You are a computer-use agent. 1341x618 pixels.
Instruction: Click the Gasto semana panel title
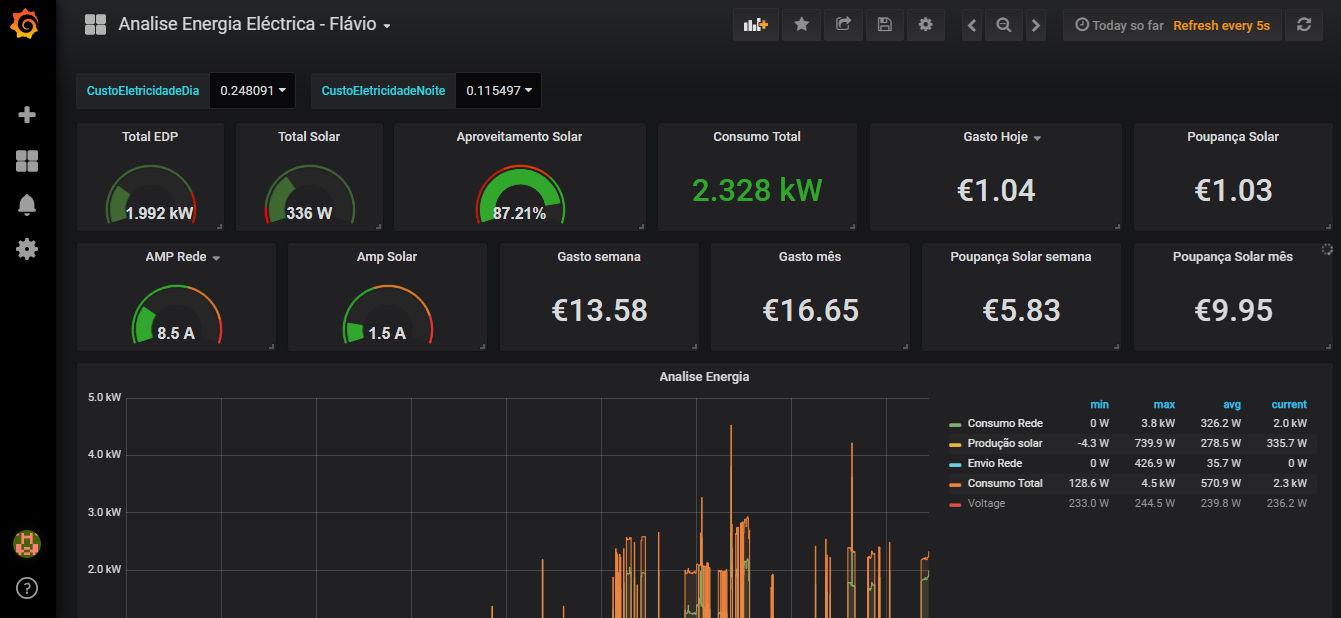599,257
